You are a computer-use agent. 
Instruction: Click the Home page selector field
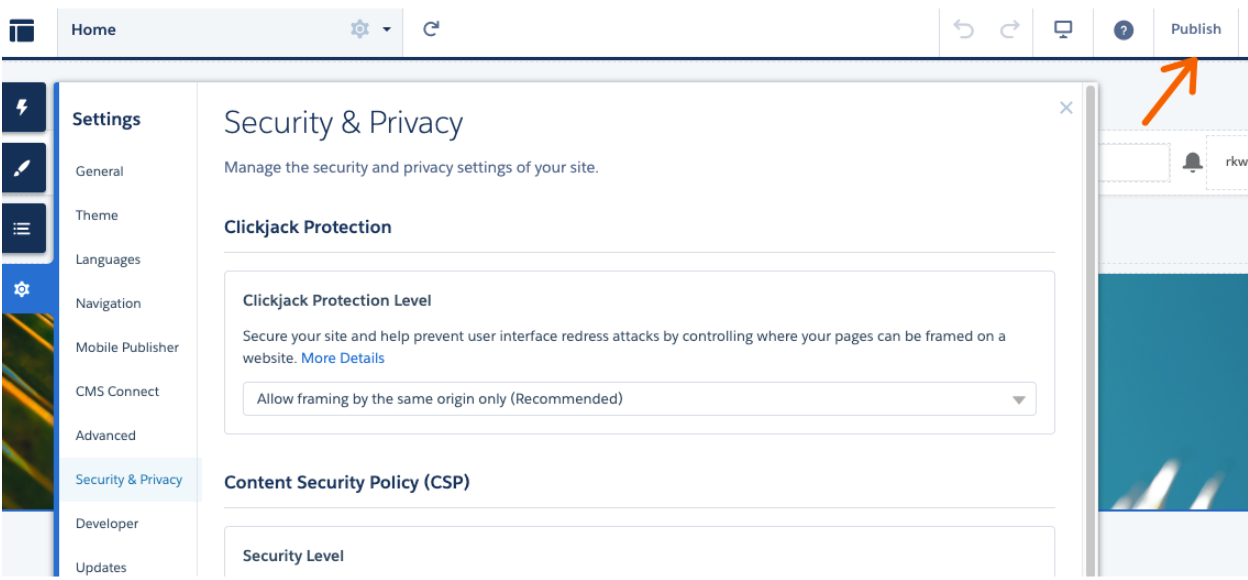pos(230,30)
